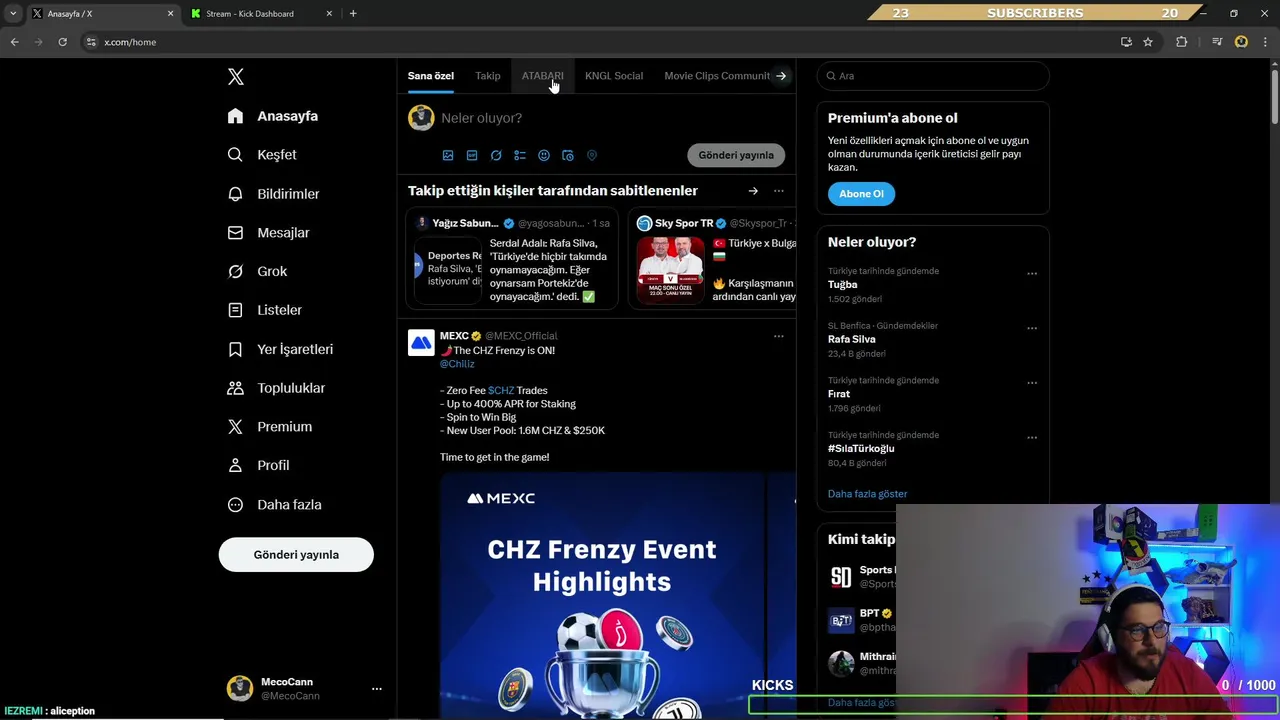This screenshot has height=720, width=1280.
Task: Click the $CHZ cashtag link
Action: click(x=501, y=391)
